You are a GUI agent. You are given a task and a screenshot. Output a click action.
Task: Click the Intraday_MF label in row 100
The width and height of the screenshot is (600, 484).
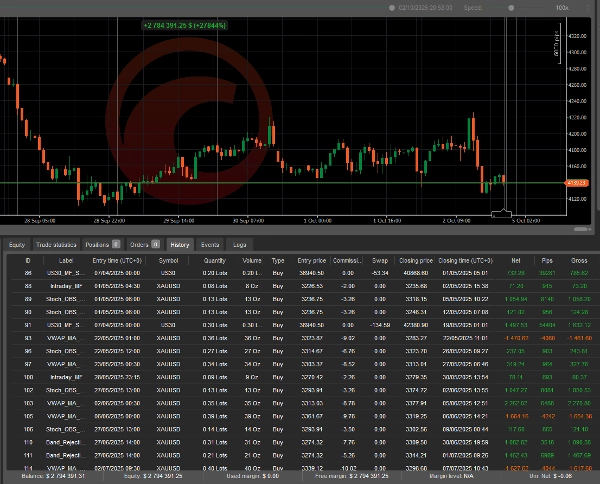click(x=66, y=377)
